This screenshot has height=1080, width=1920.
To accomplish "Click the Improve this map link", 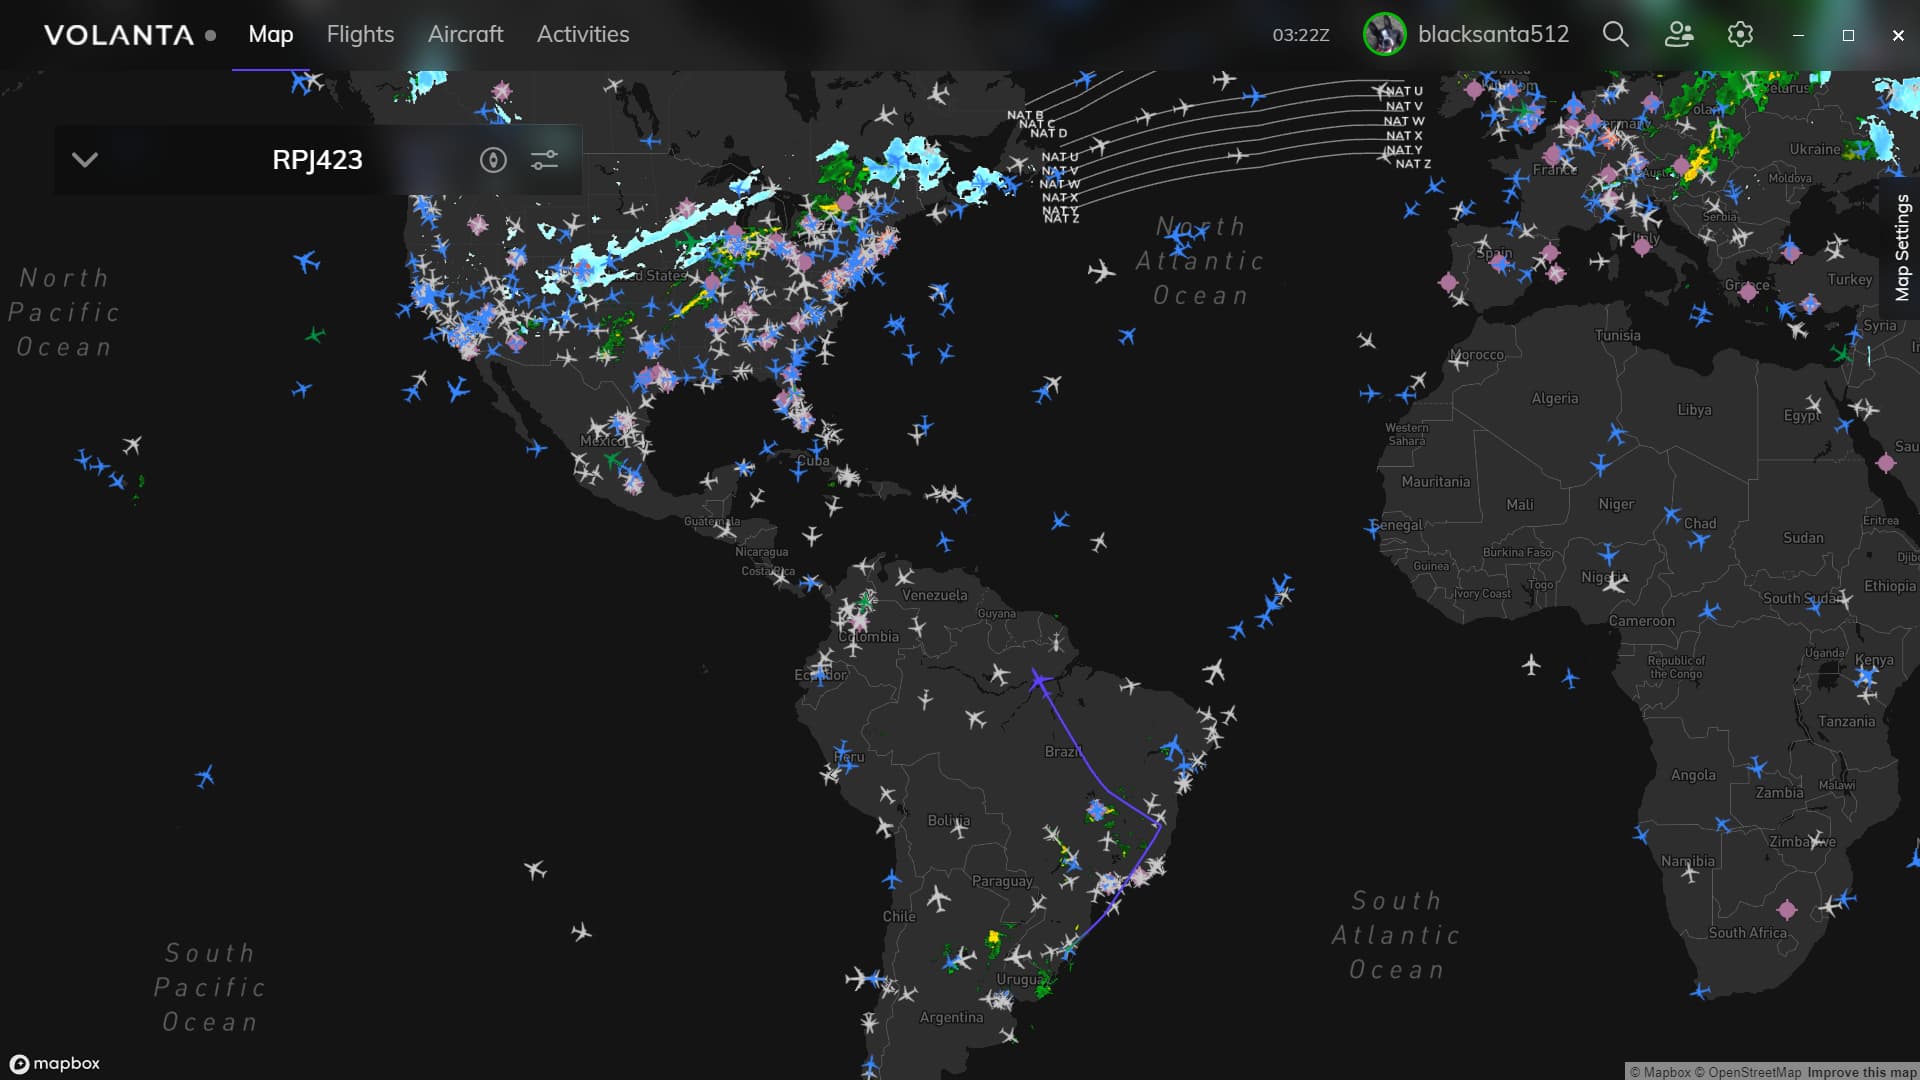I will coord(1861,1069).
